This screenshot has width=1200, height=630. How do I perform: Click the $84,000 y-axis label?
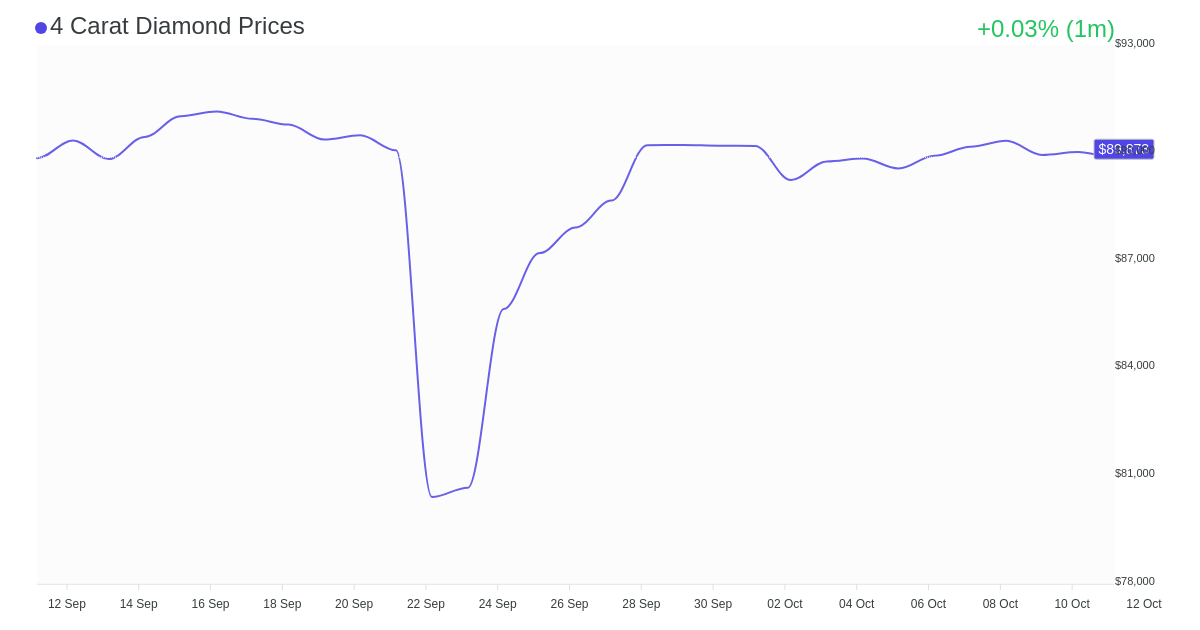click(x=1134, y=365)
